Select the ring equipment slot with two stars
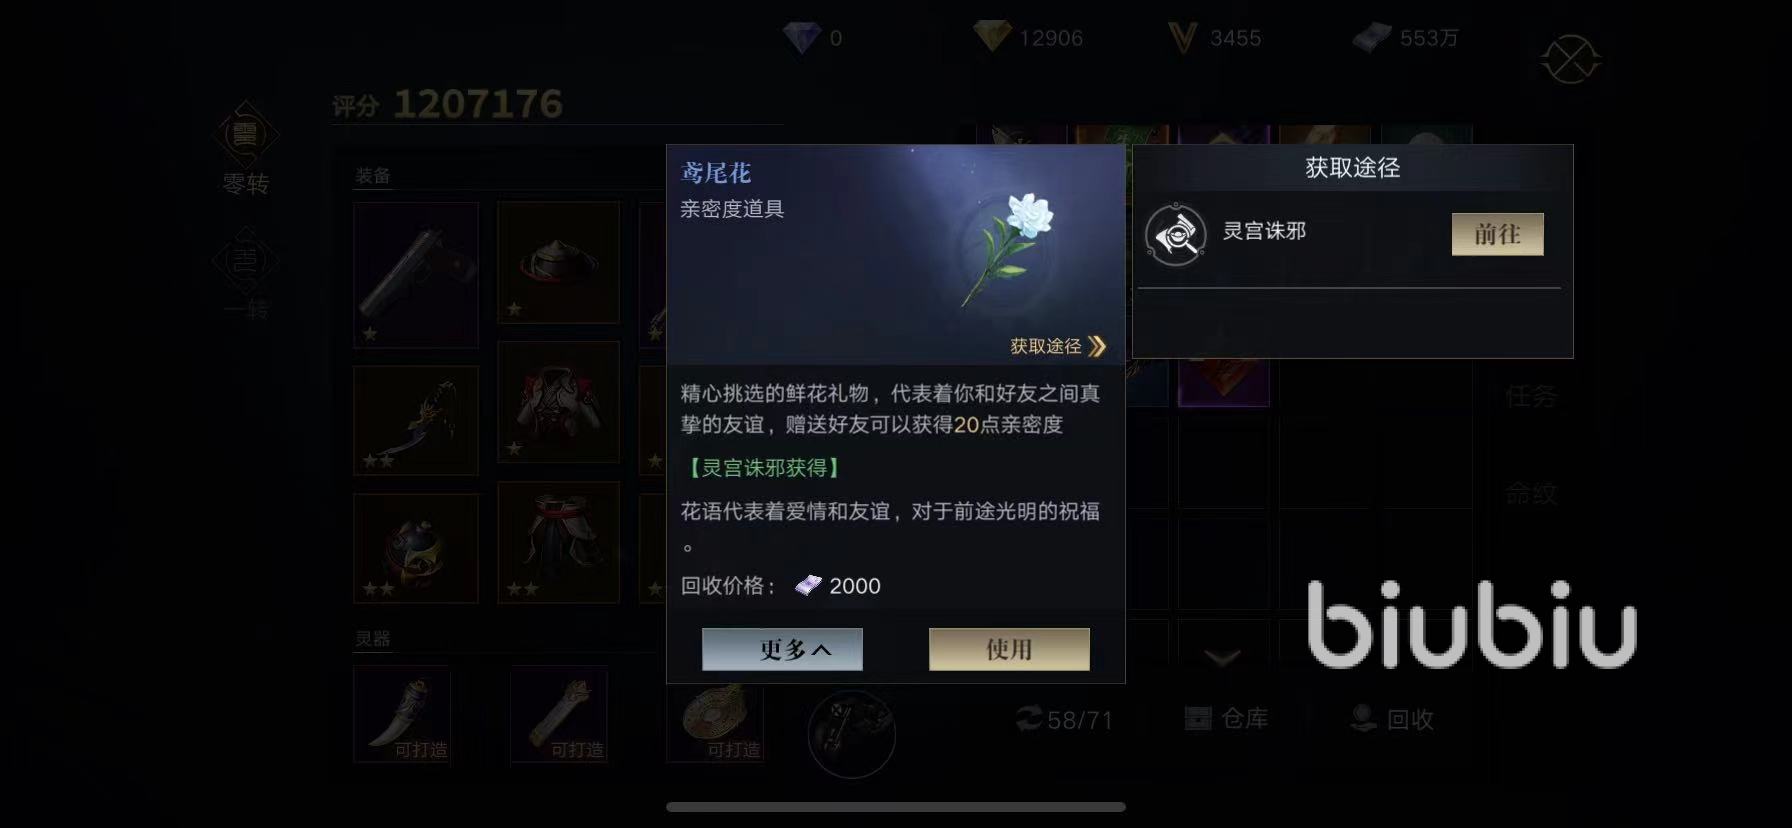Screen dimensions: 1792x828 pyautogui.click(x=416, y=548)
